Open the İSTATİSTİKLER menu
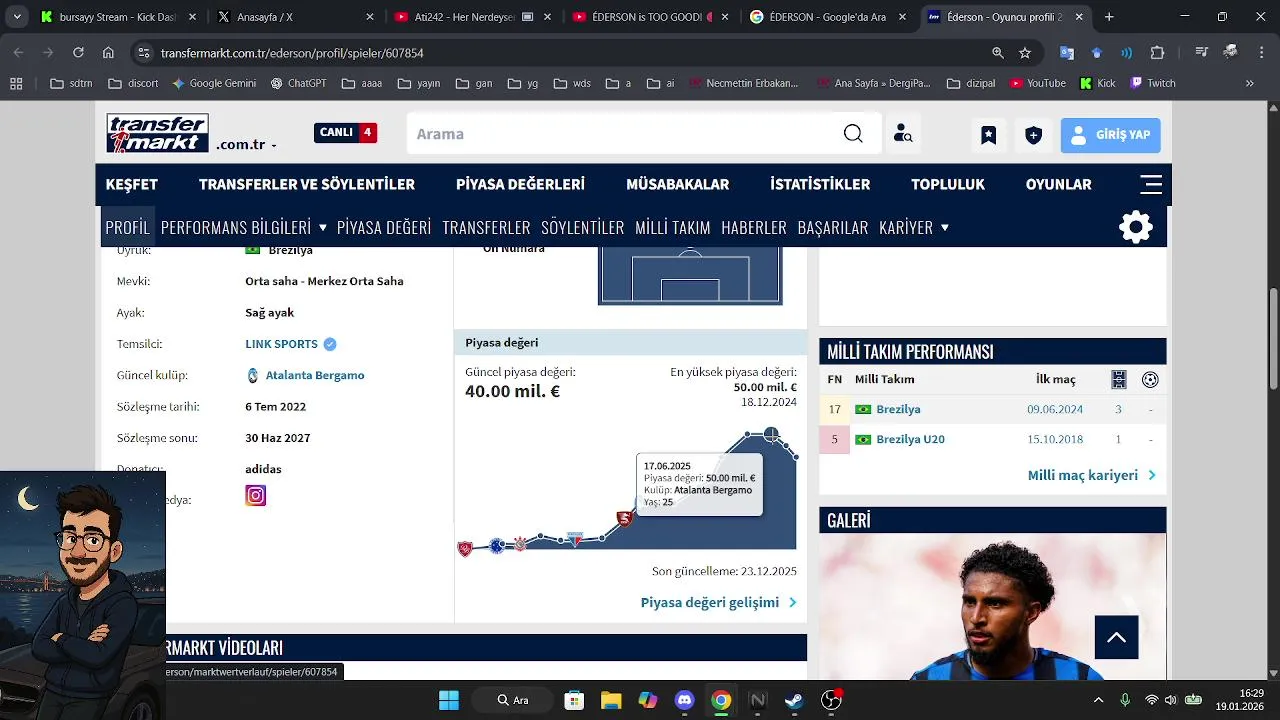1280x720 pixels. point(820,184)
